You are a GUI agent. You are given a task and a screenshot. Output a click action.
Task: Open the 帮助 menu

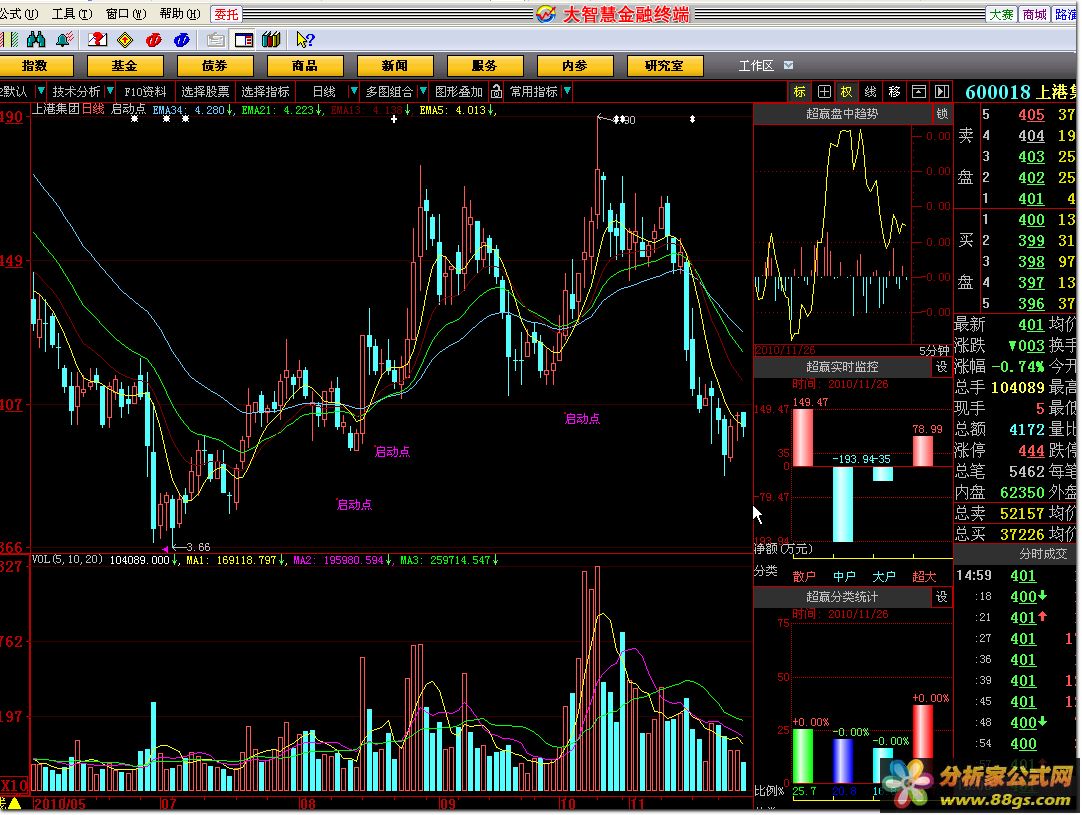click(x=180, y=14)
